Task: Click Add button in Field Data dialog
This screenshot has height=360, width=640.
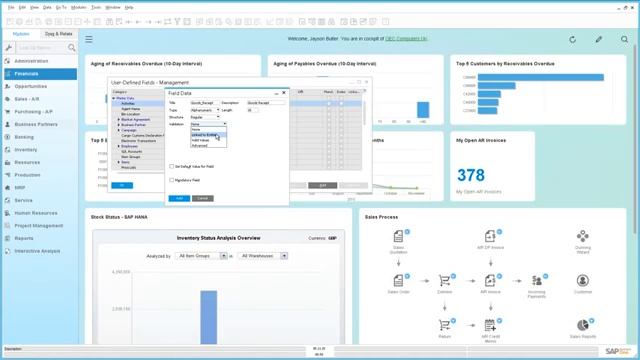Action: 179,198
